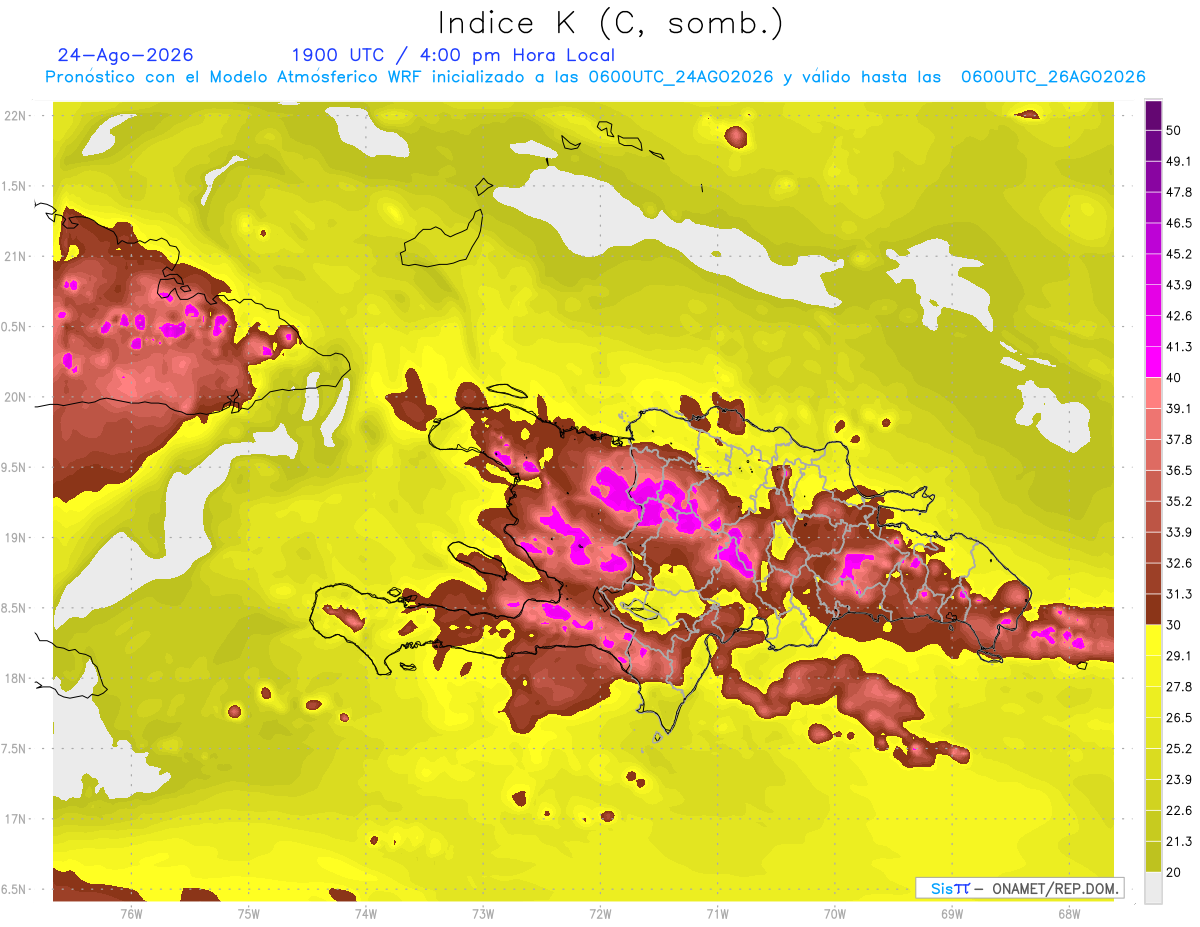This screenshot has width=1200, height=927.
Task: Pick the olive swatch between 20 and 21.3
Action: [x=1154, y=857]
